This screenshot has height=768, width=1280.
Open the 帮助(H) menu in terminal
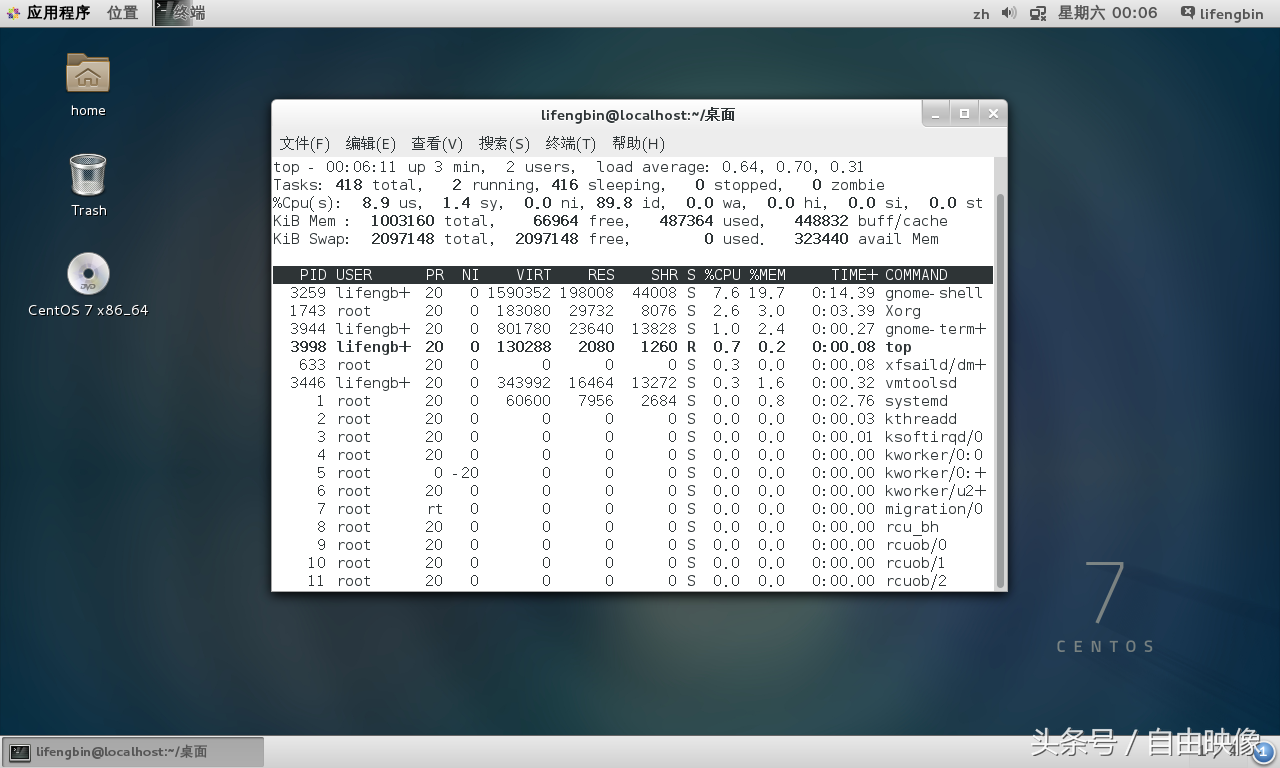click(638, 143)
